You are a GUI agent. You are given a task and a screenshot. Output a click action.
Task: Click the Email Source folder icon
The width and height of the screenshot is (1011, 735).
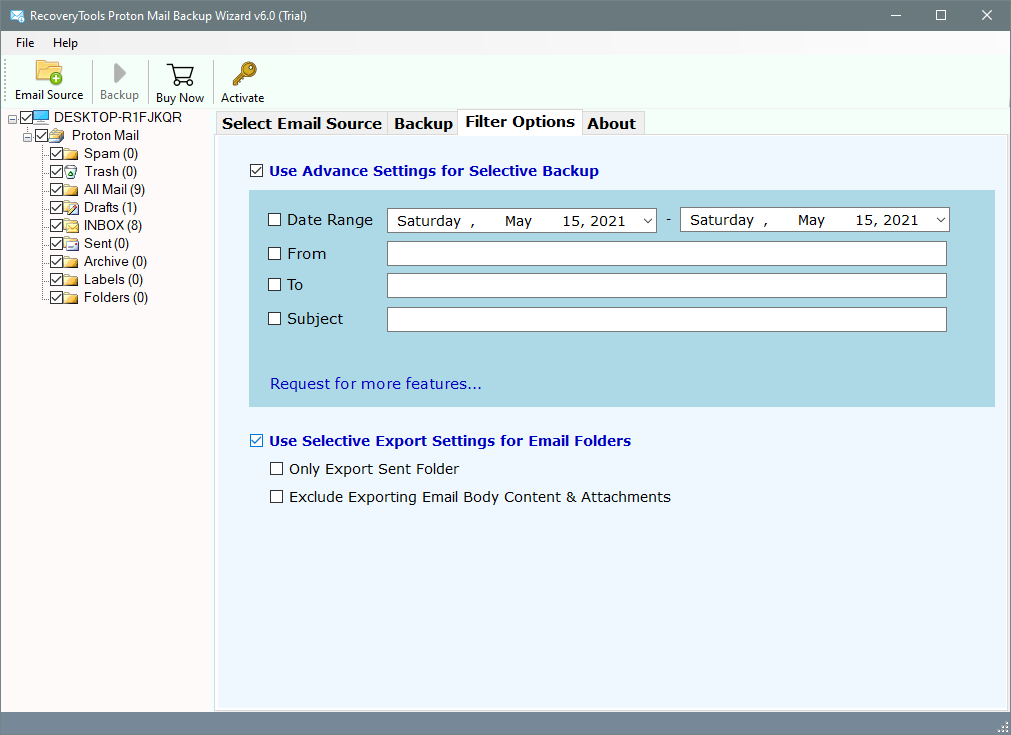point(49,73)
